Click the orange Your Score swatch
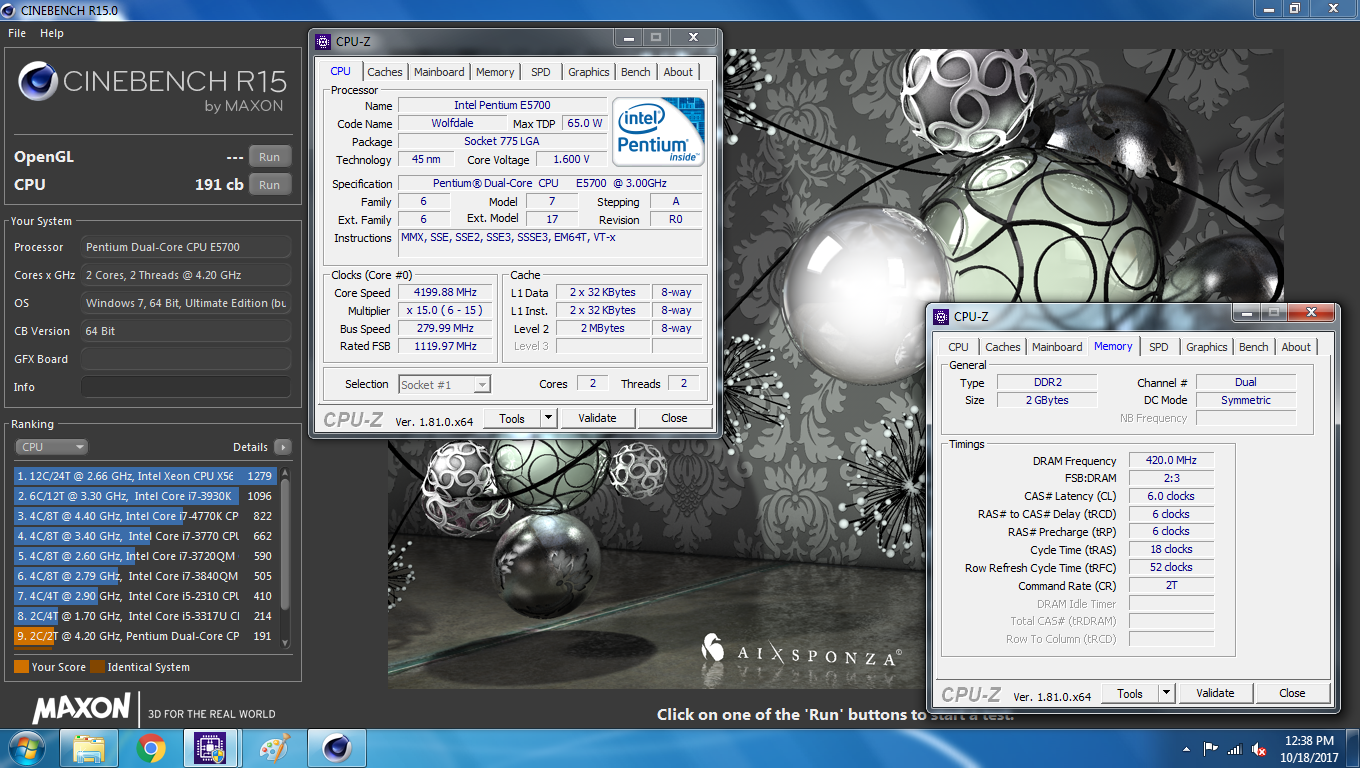The height and width of the screenshot is (768, 1360). (x=21, y=667)
